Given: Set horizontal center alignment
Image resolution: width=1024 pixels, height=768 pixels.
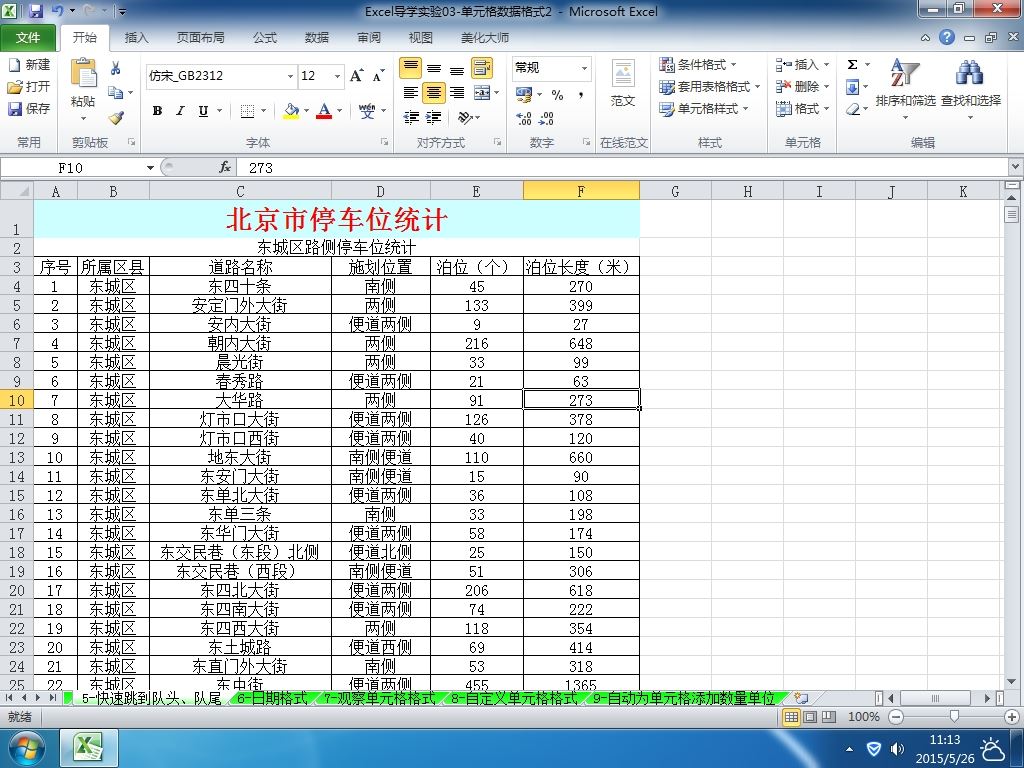Looking at the screenshot, I should click(434, 93).
